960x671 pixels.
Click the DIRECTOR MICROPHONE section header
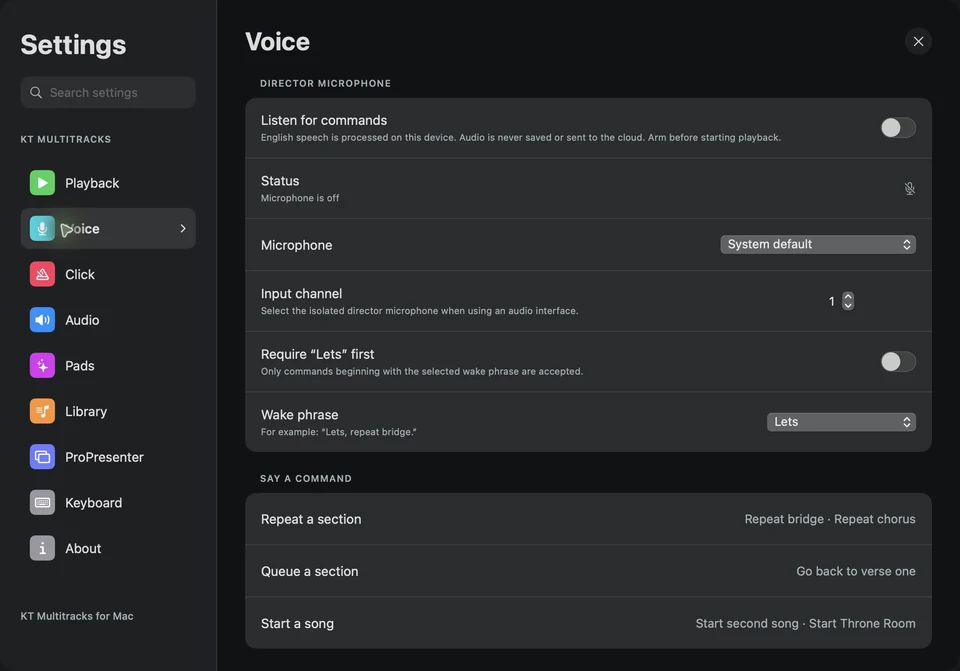click(x=325, y=83)
